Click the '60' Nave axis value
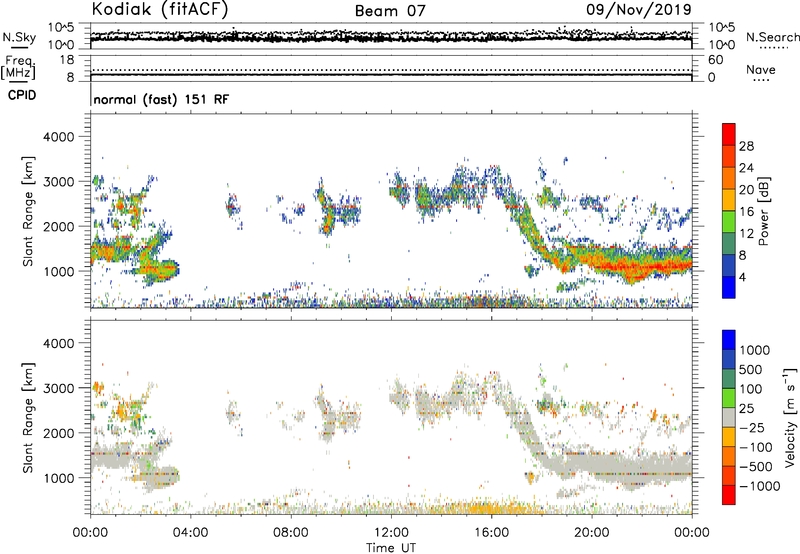Viewport: 800px width, 554px height. click(x=715, y=60)
